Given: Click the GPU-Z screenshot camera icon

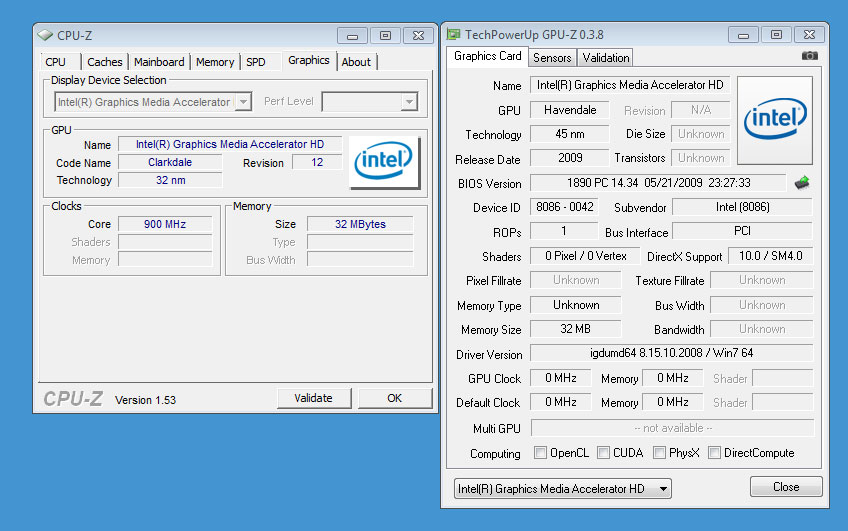Looking at the screenshot, I should coord(809,56).
